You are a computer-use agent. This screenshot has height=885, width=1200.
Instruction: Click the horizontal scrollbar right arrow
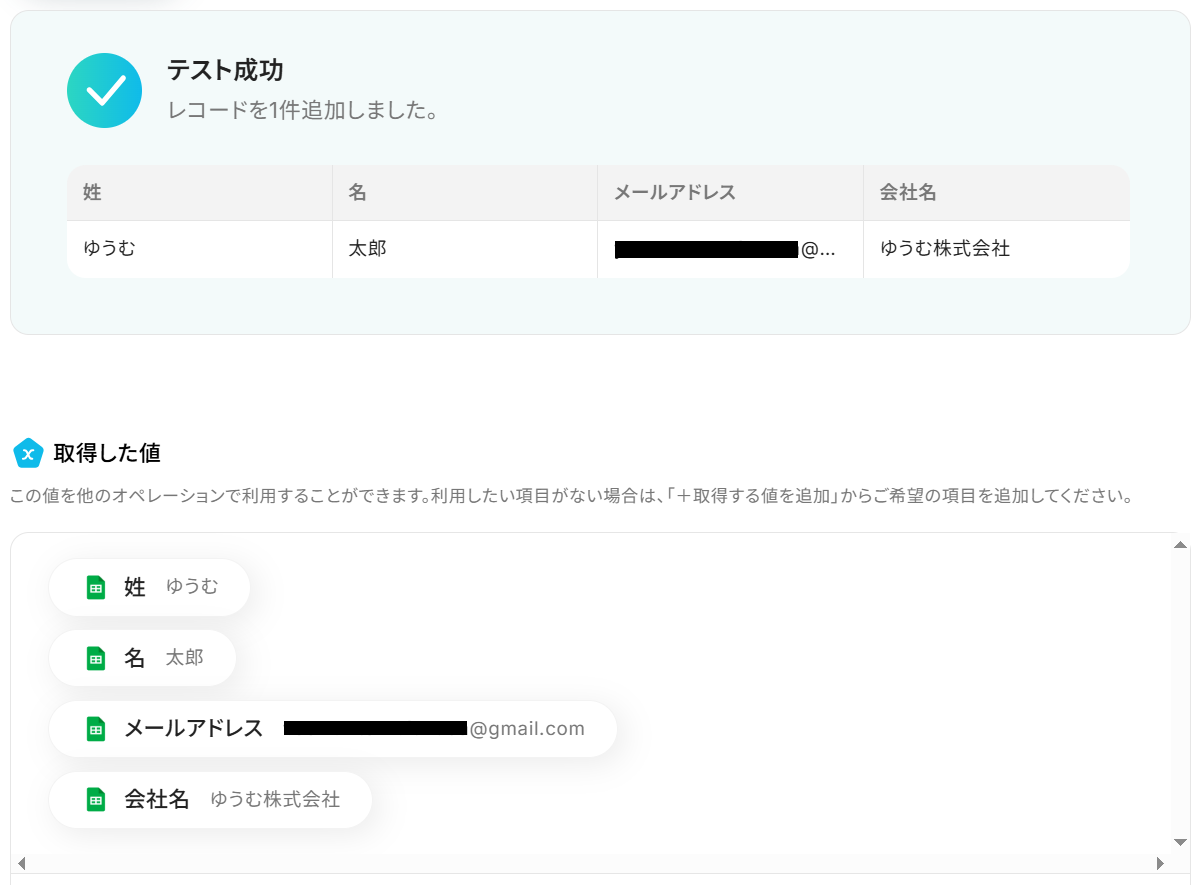pos(1160,863)
